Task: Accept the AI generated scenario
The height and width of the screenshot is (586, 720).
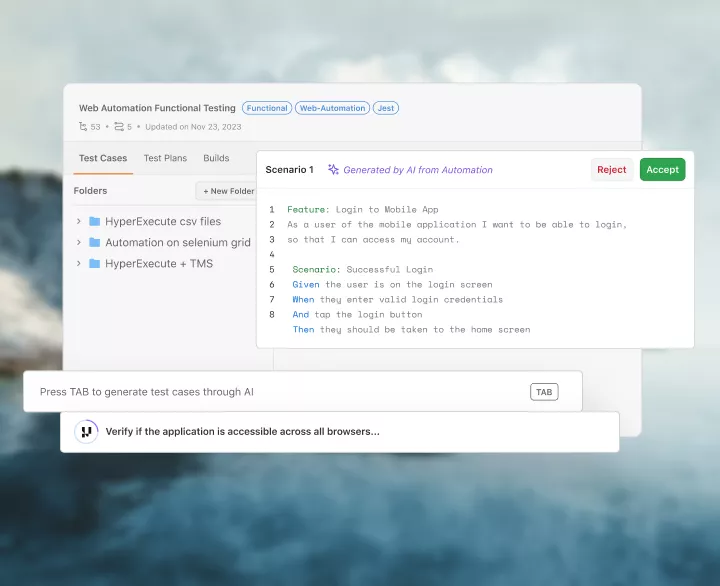Action: 662,169
